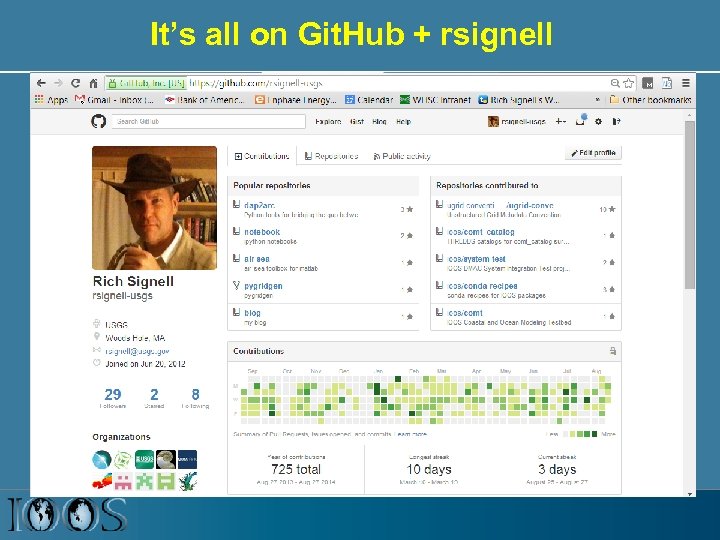Screen dimensions: 720x540
Task: Click the darkest green legend swatch
Action: (595, 434)
